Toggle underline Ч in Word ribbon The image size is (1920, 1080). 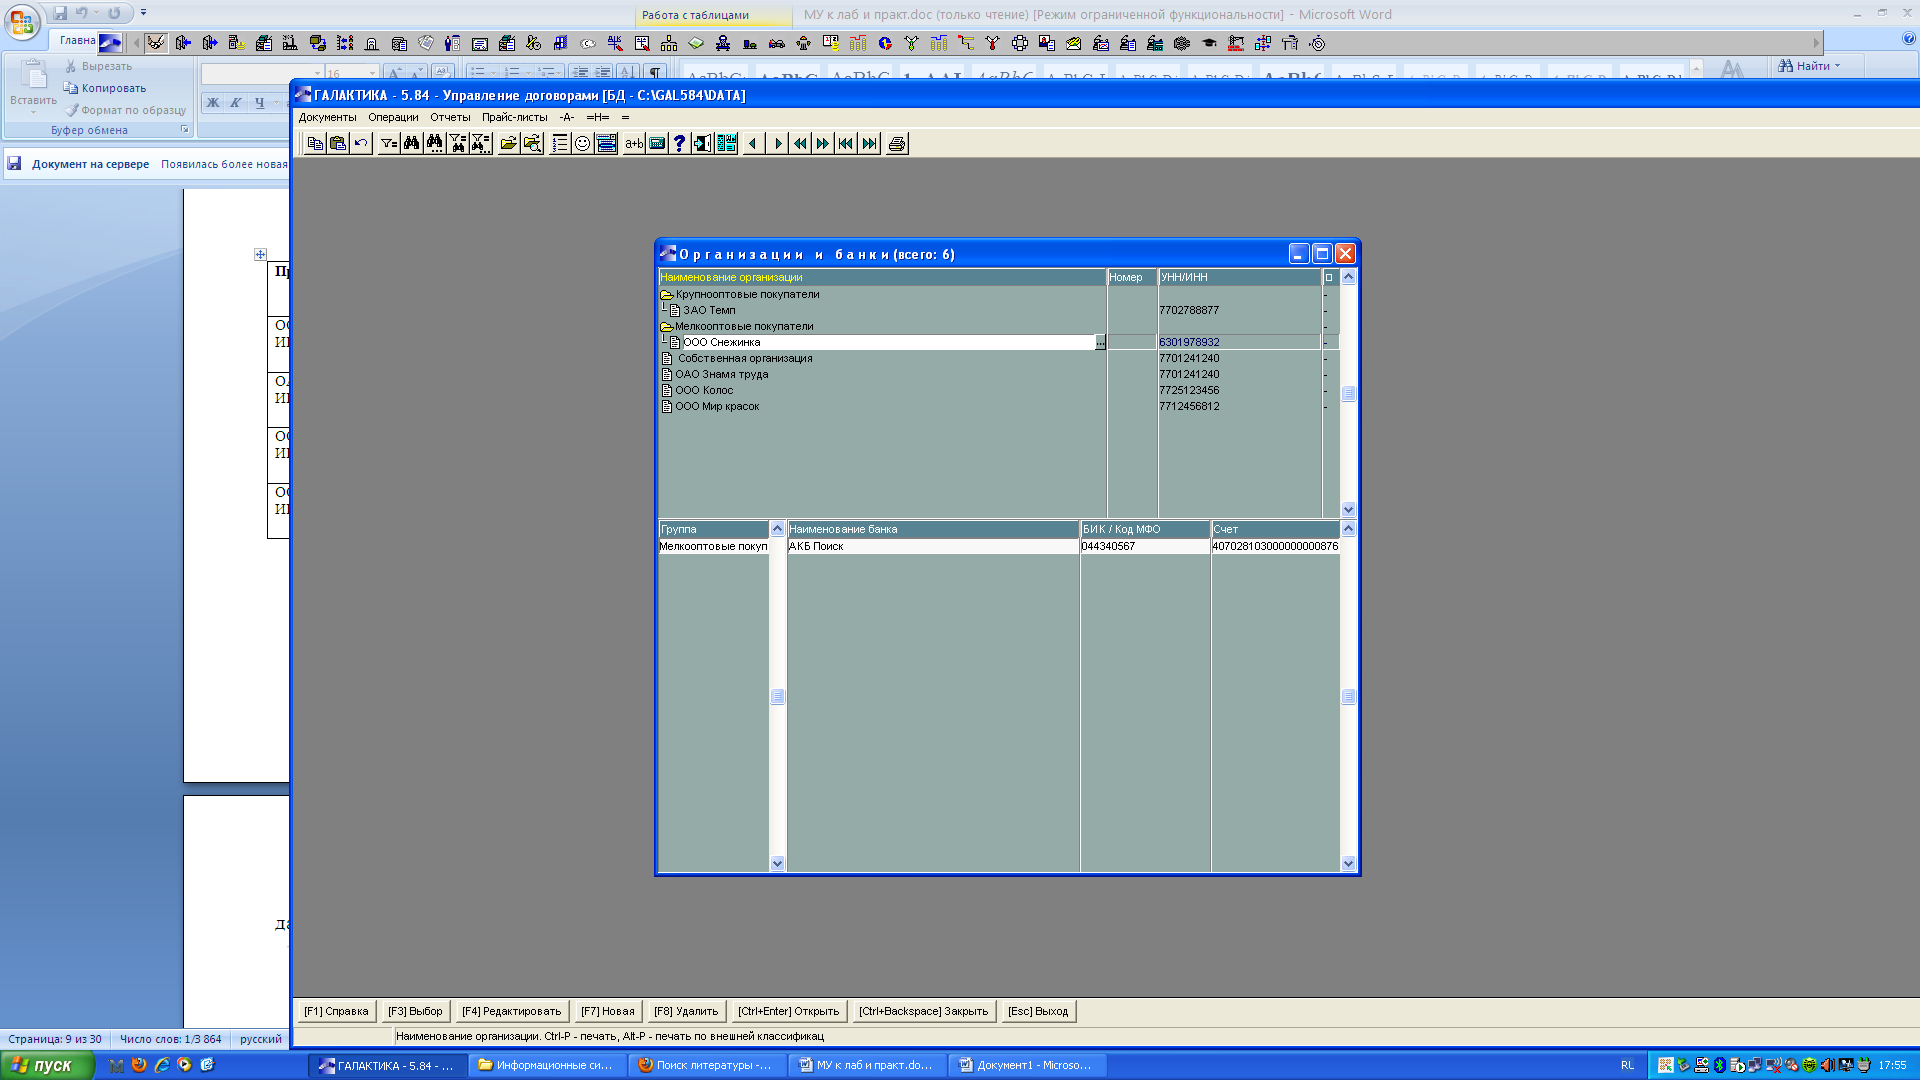[260, 102]
